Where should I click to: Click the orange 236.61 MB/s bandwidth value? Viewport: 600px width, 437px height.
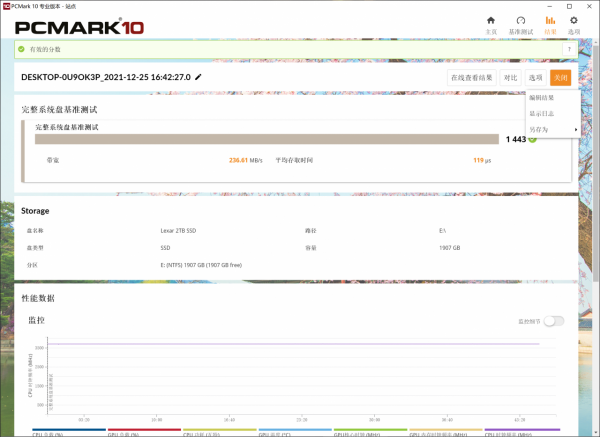[x=245, y=160]
